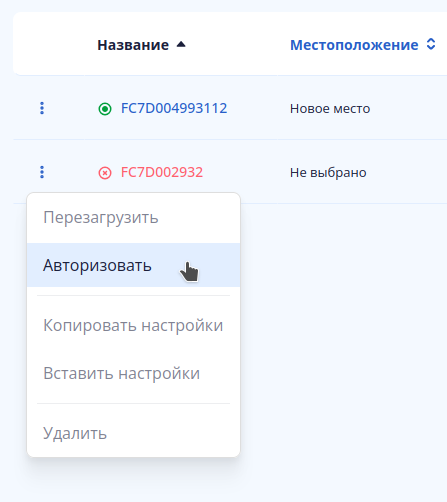Click the second separator above Удалить
The image size is (447, 502).
133,403
